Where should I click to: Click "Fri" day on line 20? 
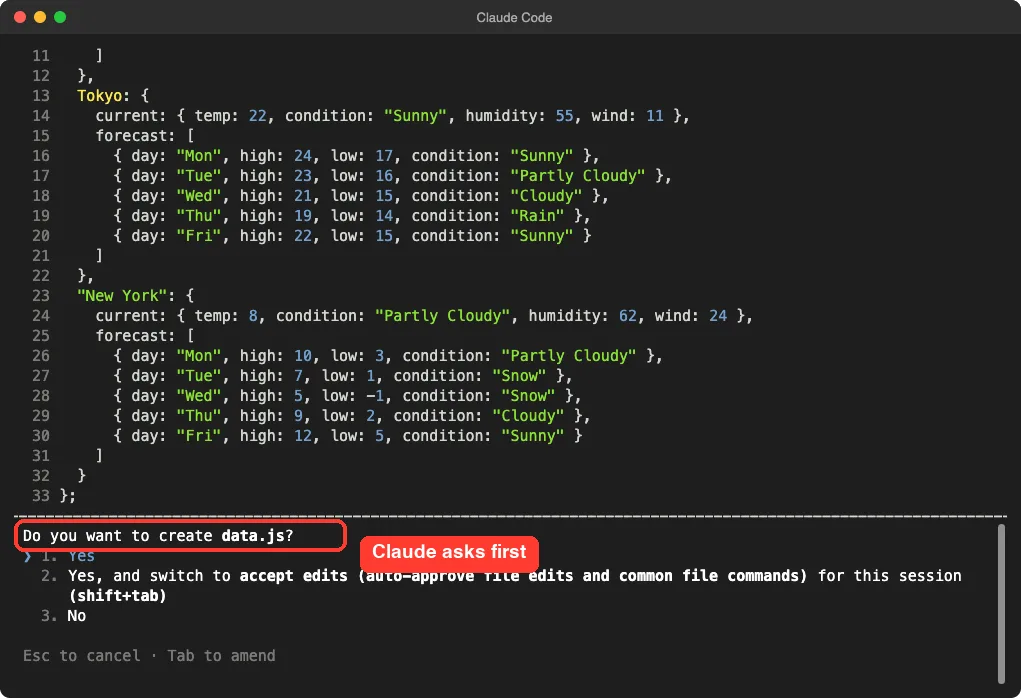(199, 236)
